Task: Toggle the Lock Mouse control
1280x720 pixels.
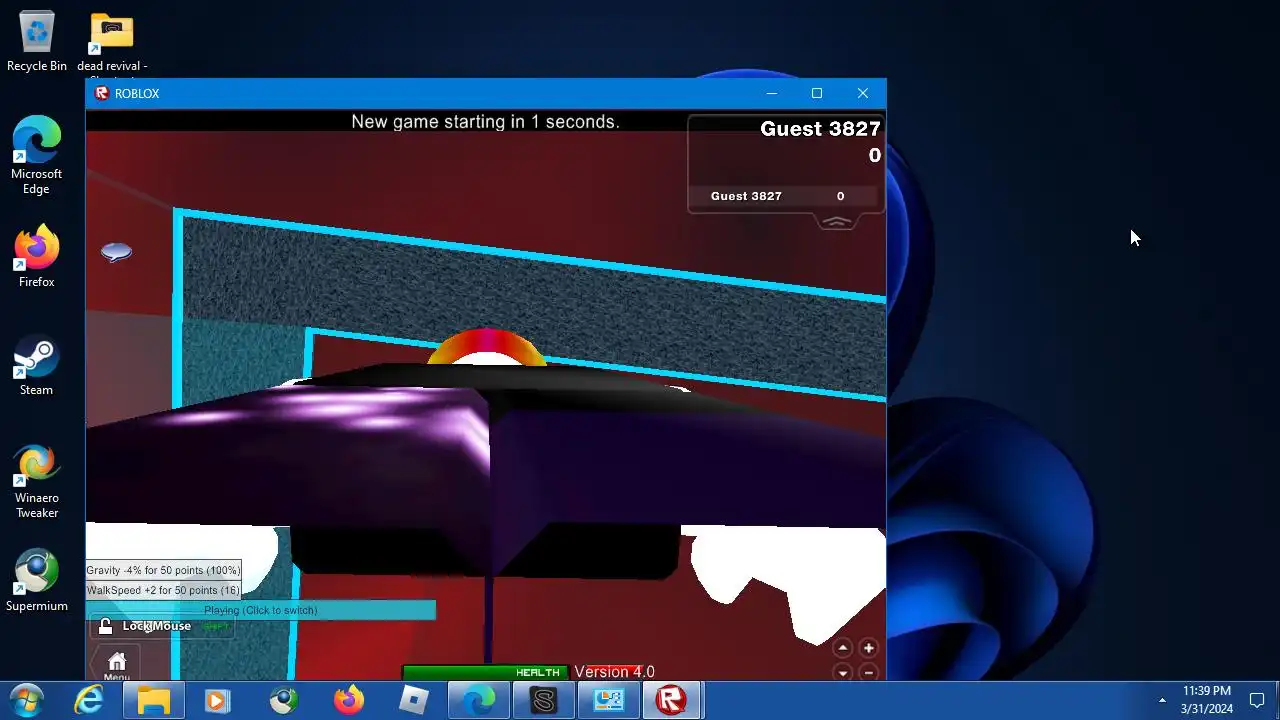Action: (160, 626)
